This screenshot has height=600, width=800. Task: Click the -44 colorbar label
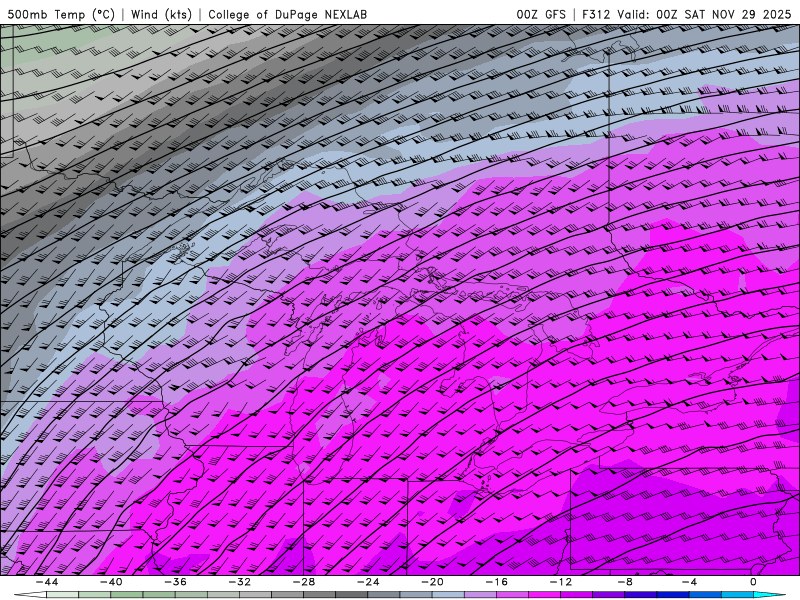coord(47,582)
